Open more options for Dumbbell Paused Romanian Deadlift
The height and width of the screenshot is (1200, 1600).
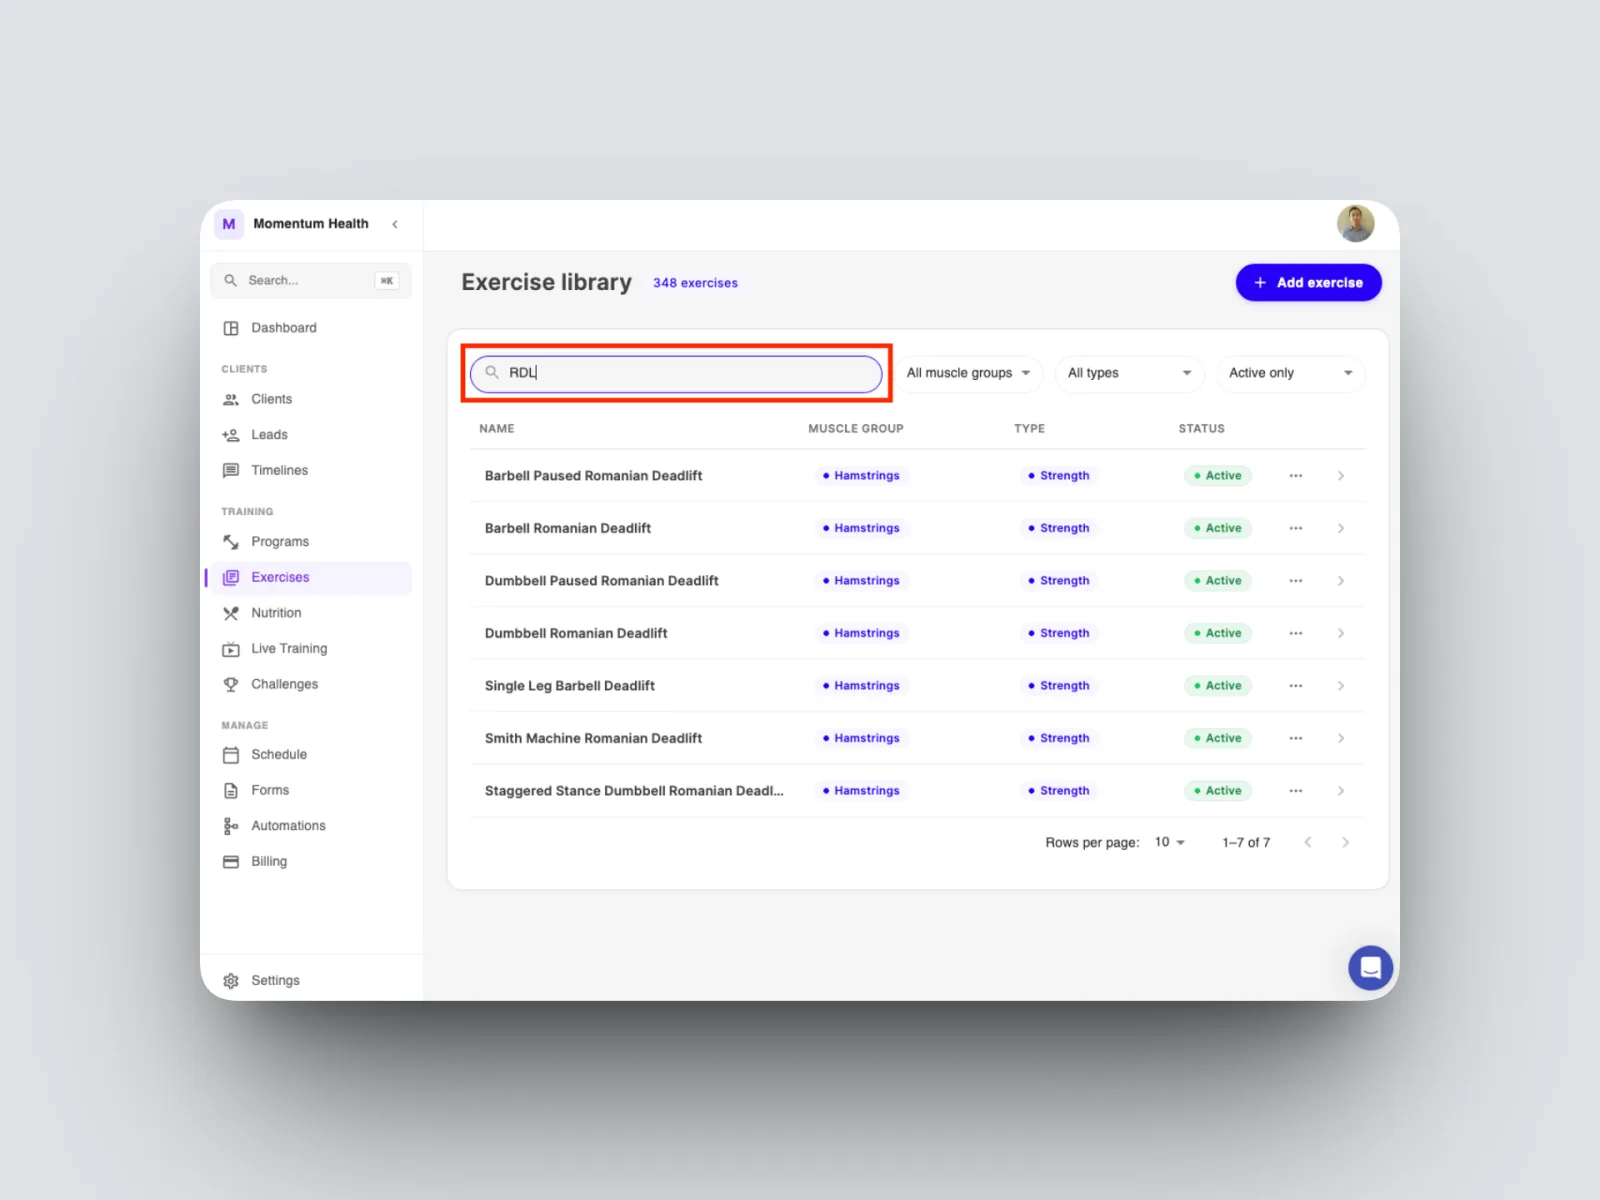pos(1296,581)
